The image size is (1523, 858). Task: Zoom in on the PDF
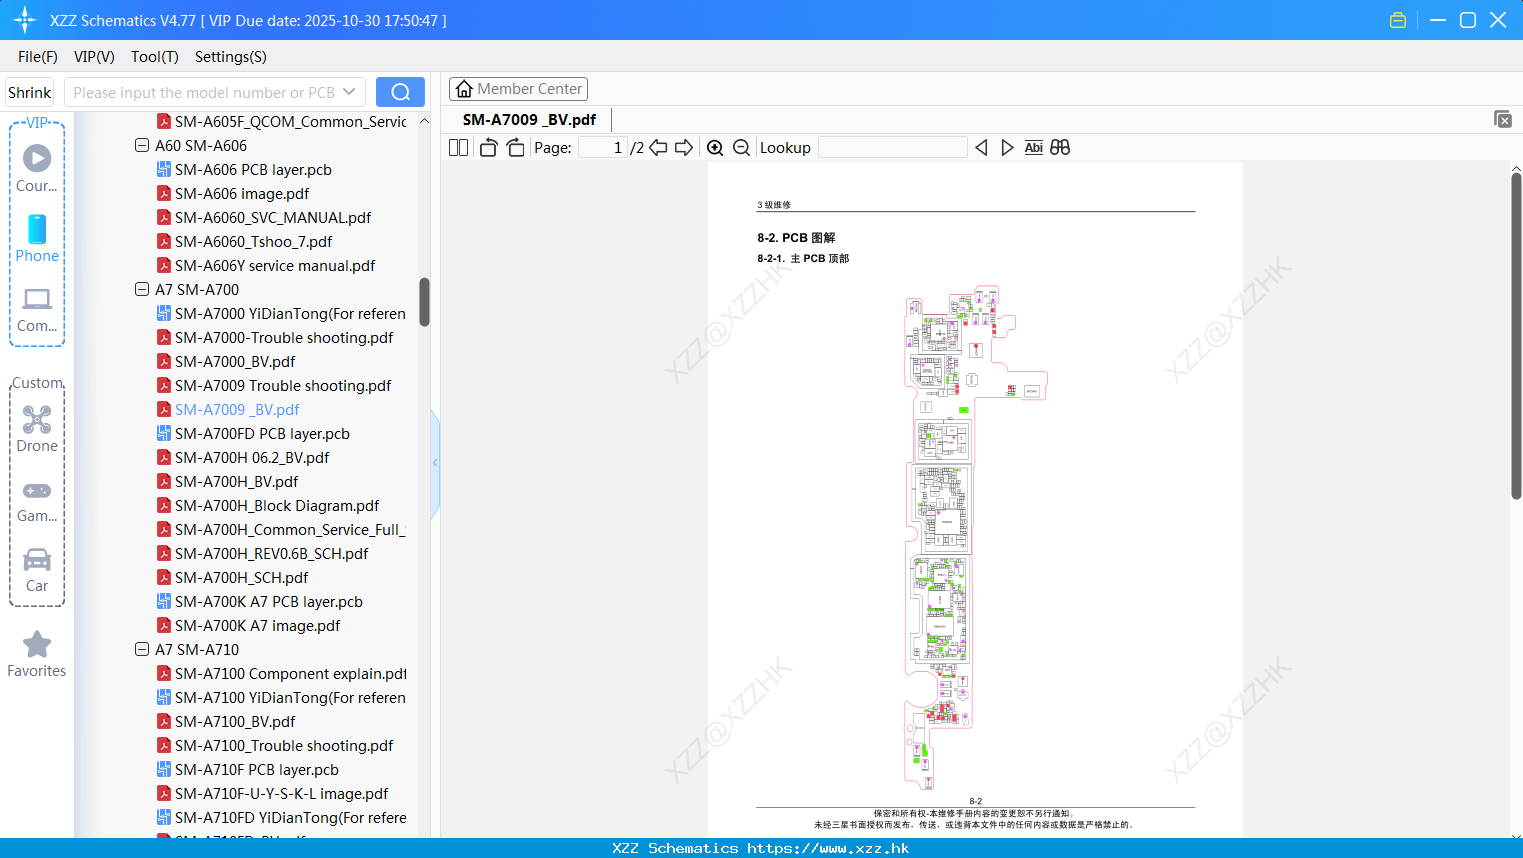coord(715,147)
